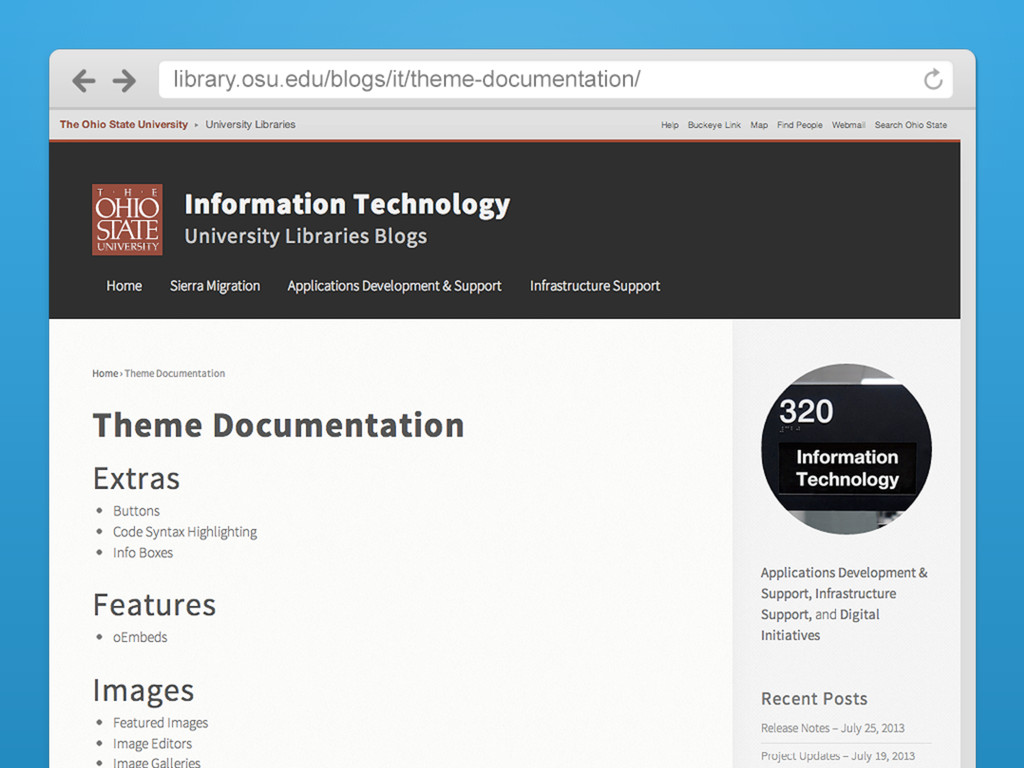This screenshot has height=768, width=1024.
Task: Click the Features section heading
Action: [x=154, y=605]
